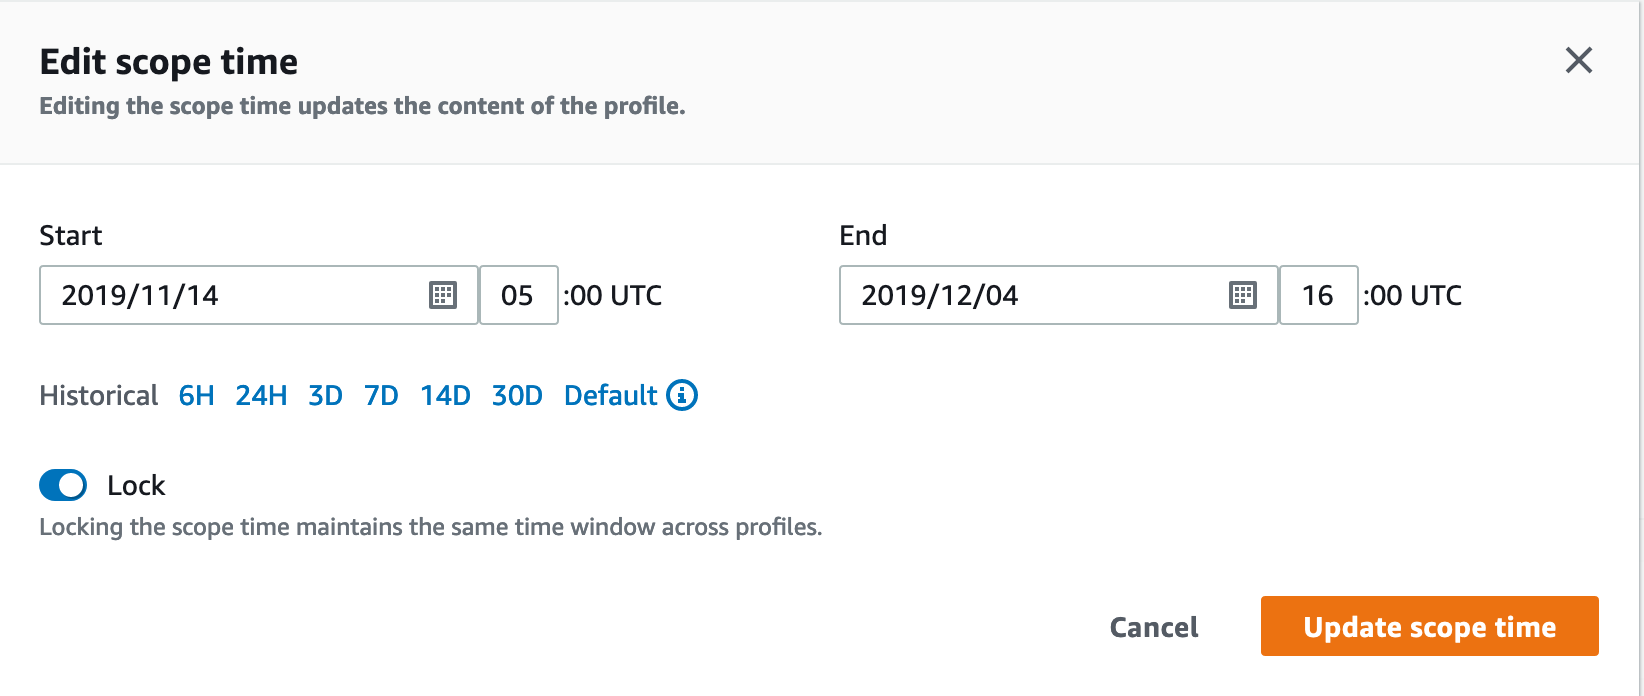Close the Edit scope time dialog
The width and height of the screenshot is (1644, 696).
(1578, 60)
